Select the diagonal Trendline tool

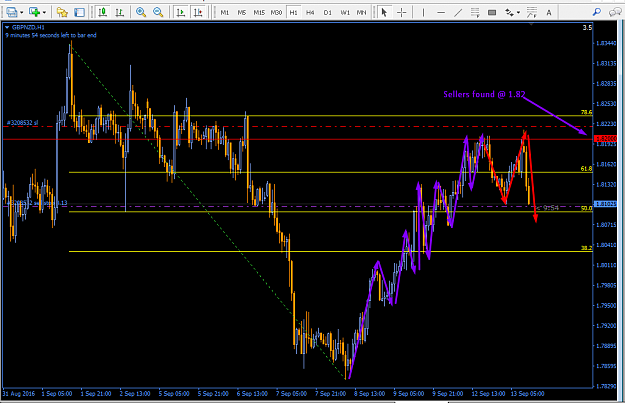click(458, 12)
